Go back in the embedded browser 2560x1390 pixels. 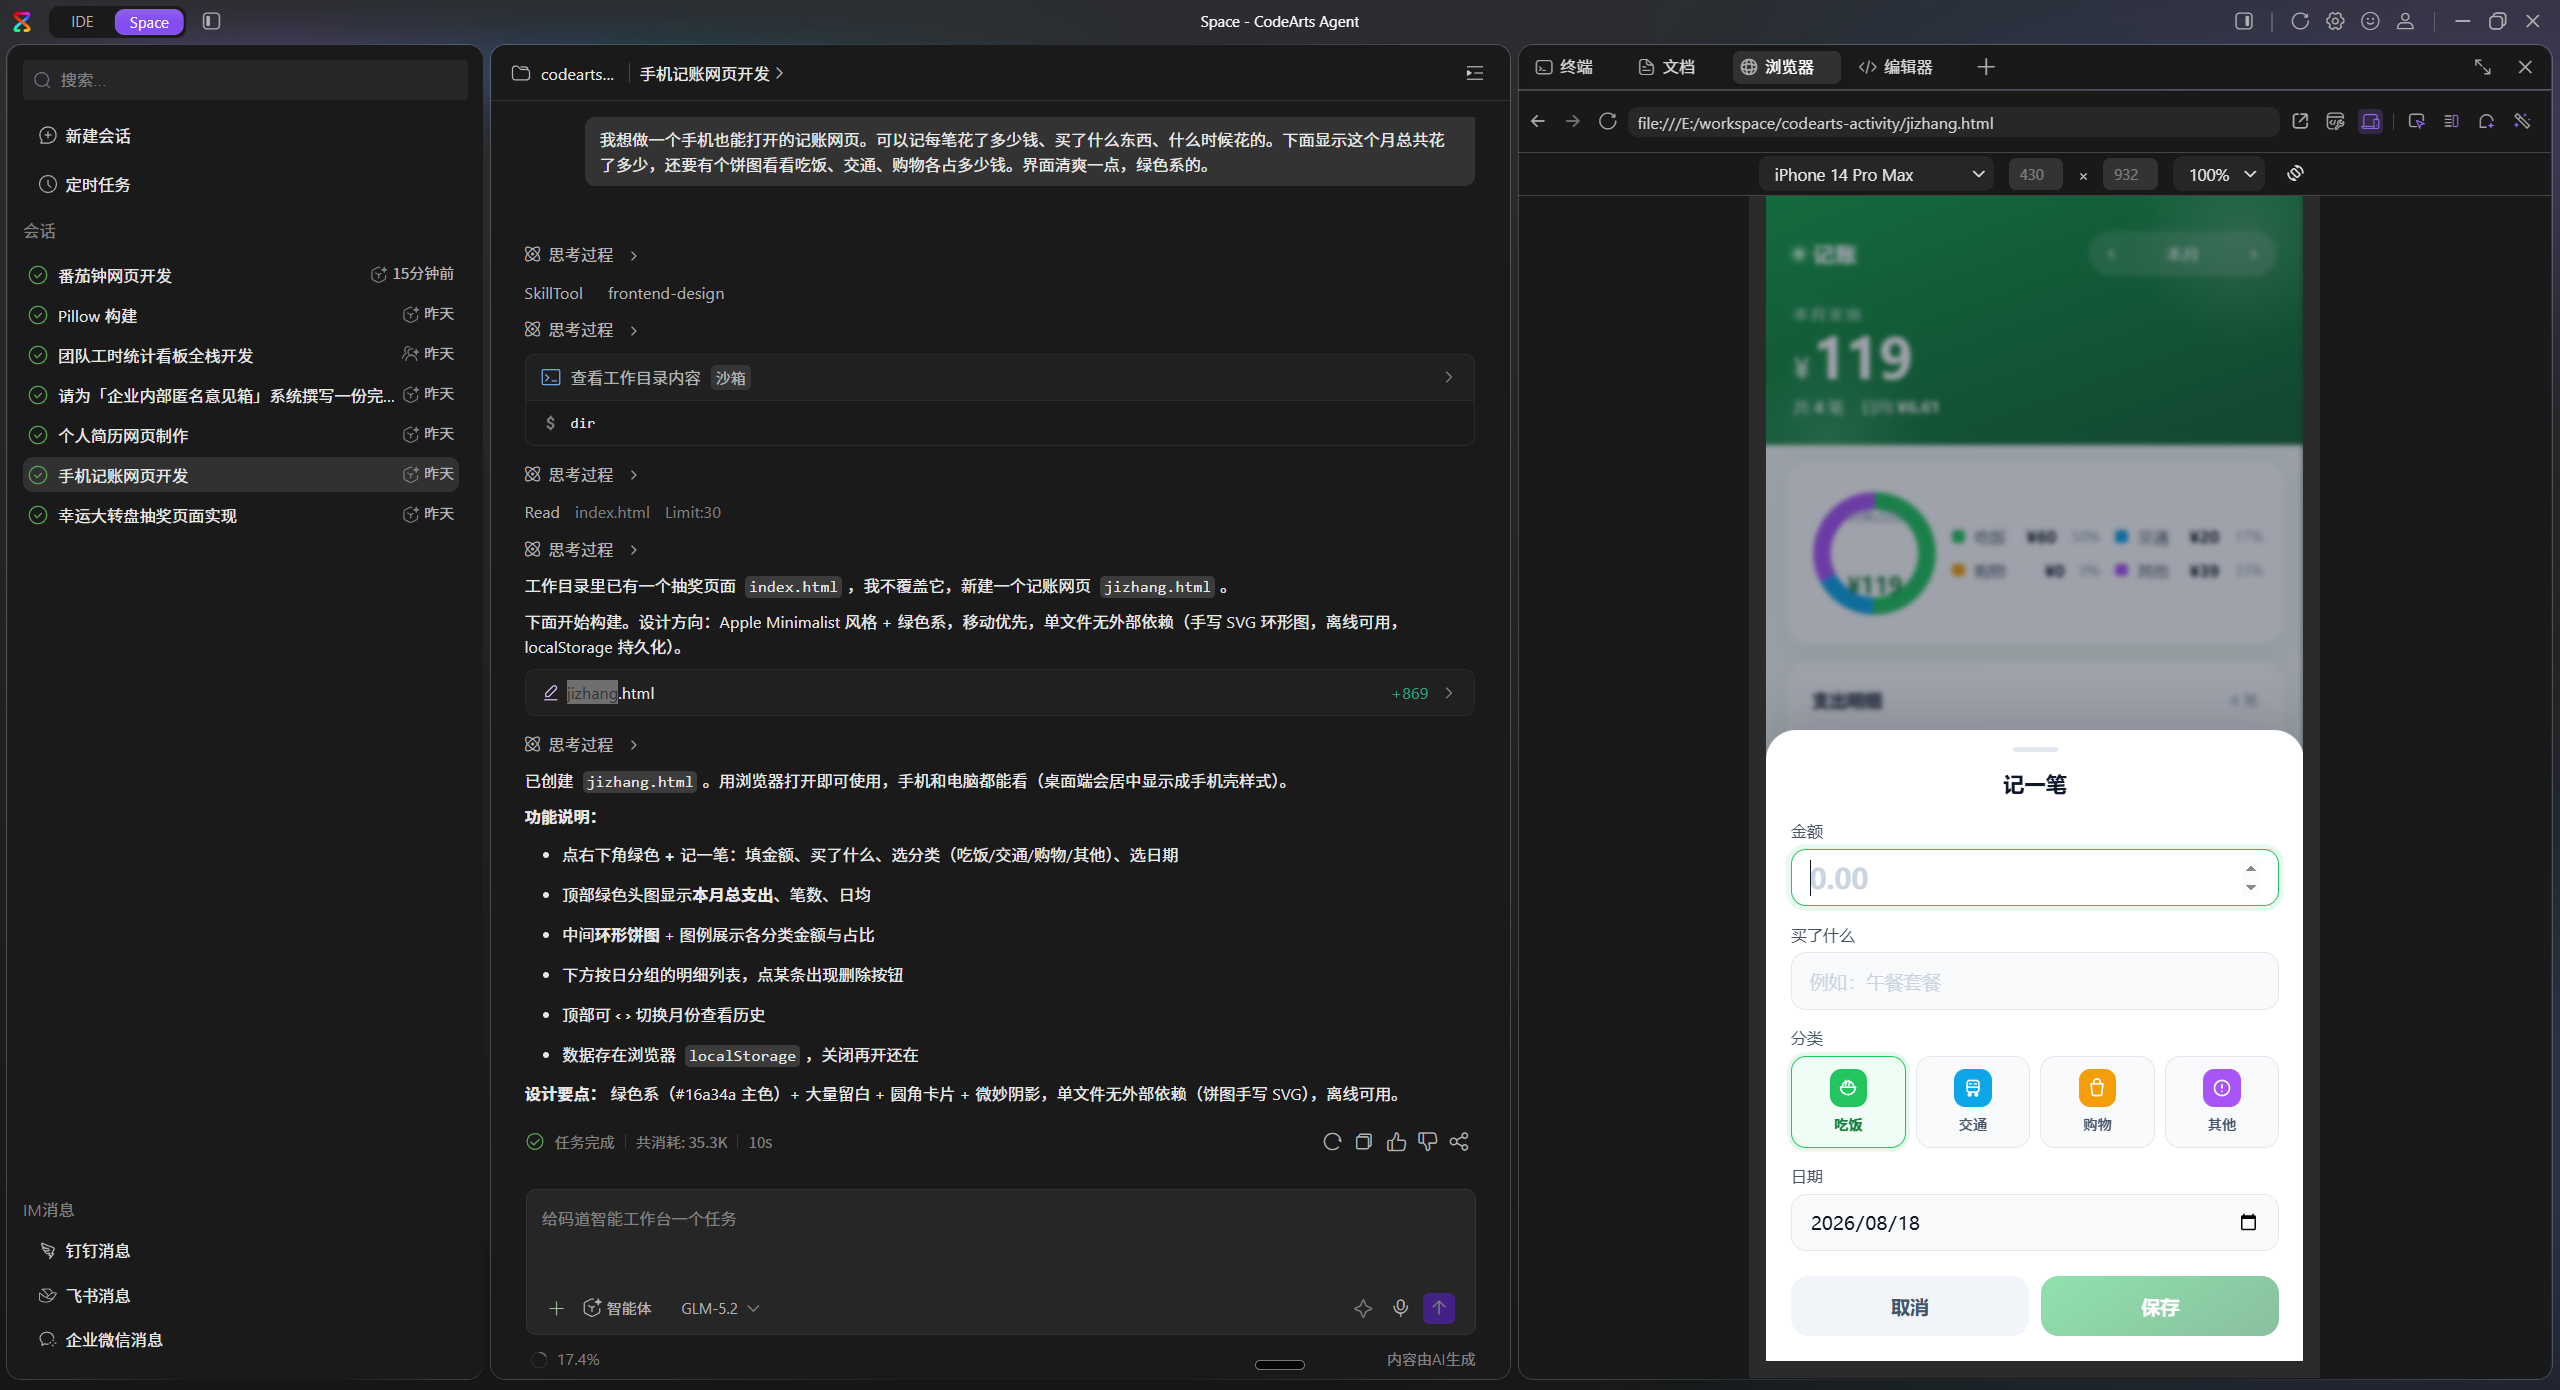(1538, 121)
